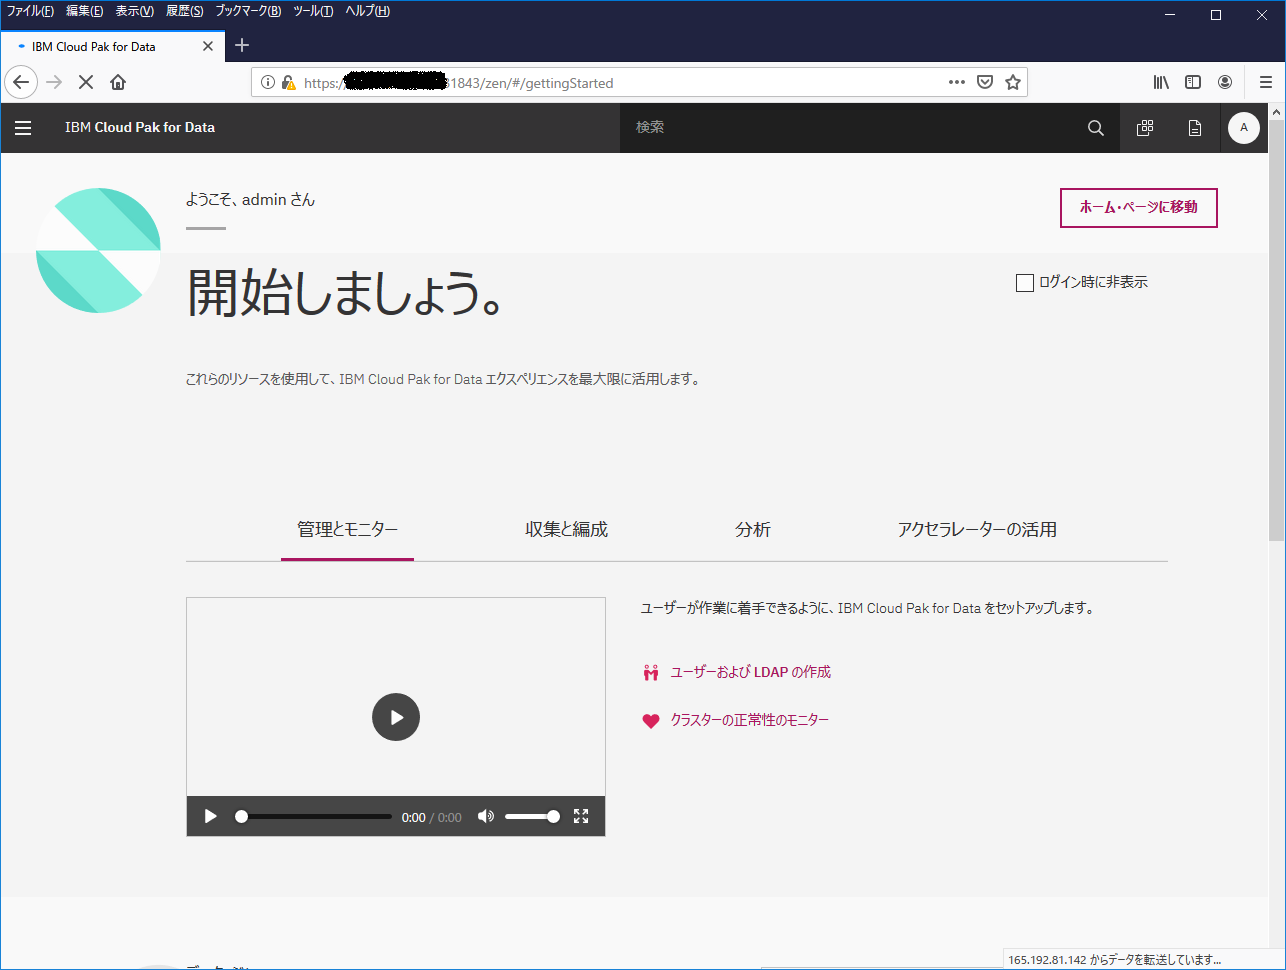1286x970 pixels.
Task: Enter fullscreen mode on the video
Action: click(581, 816)
